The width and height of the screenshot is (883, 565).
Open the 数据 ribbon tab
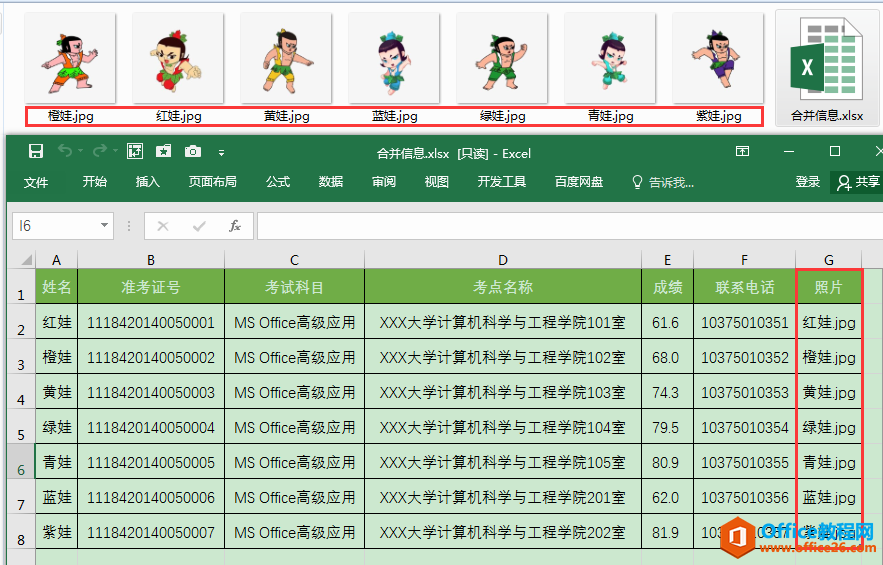coord(331,181)
